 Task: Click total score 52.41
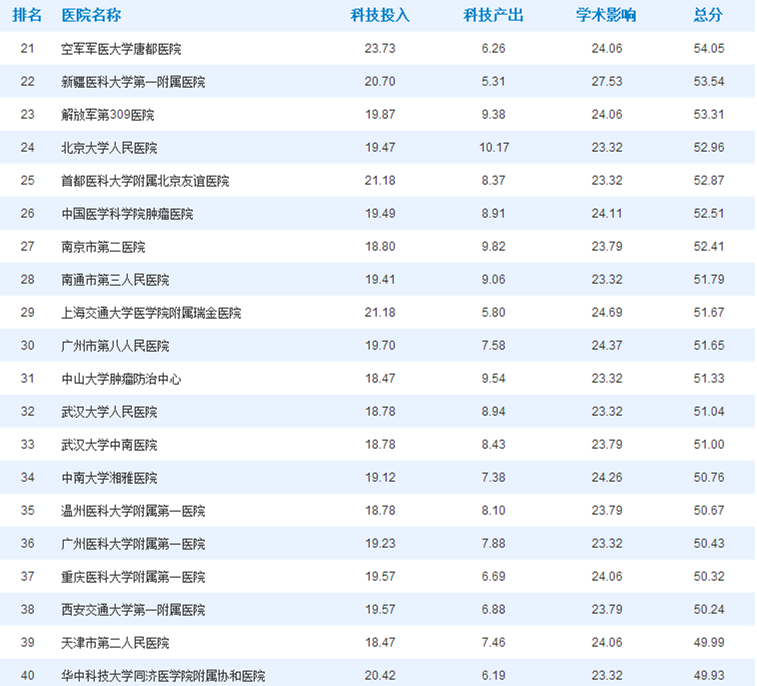pos(709,246)
